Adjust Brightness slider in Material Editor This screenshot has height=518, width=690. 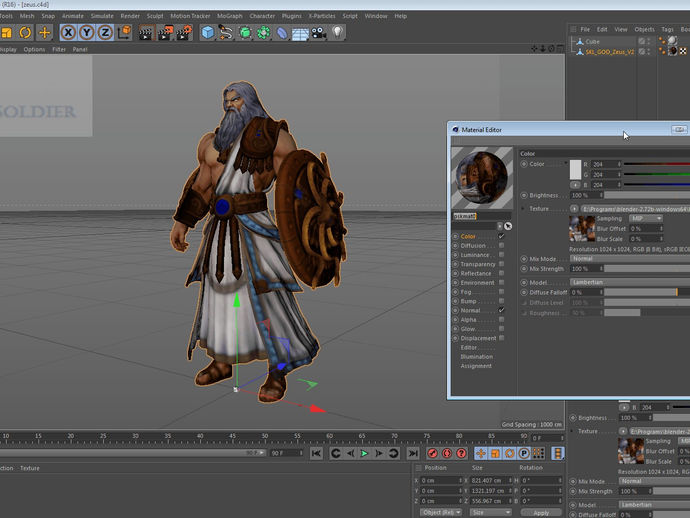coord(647,195)
